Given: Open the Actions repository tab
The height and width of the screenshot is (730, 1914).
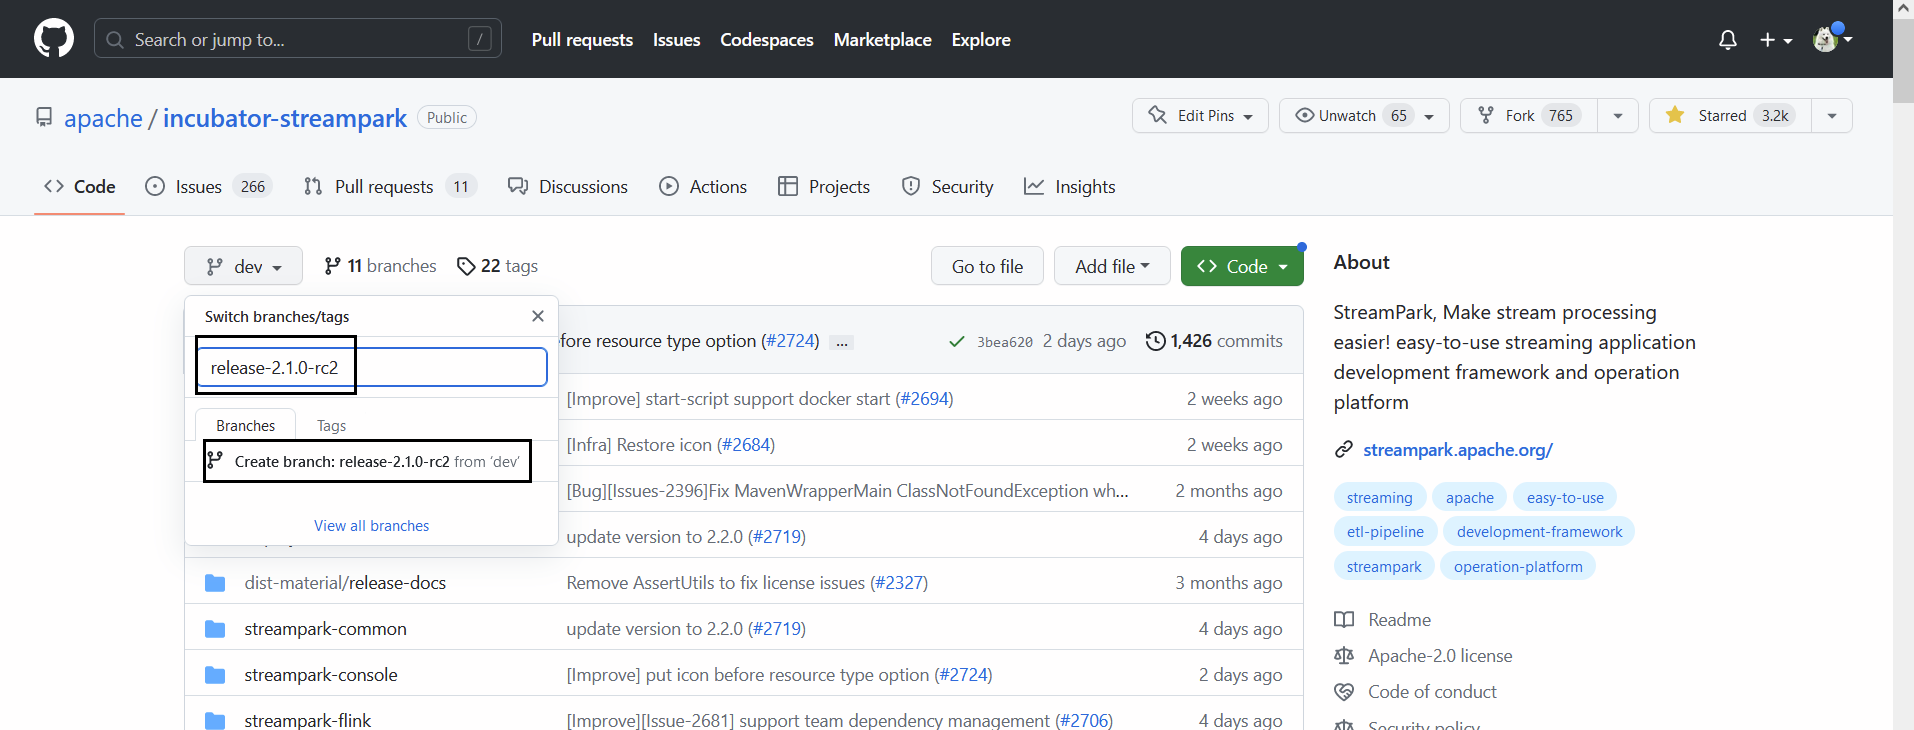Looking at the screenshot, I should pyautogui.click(x=703, y=187).
